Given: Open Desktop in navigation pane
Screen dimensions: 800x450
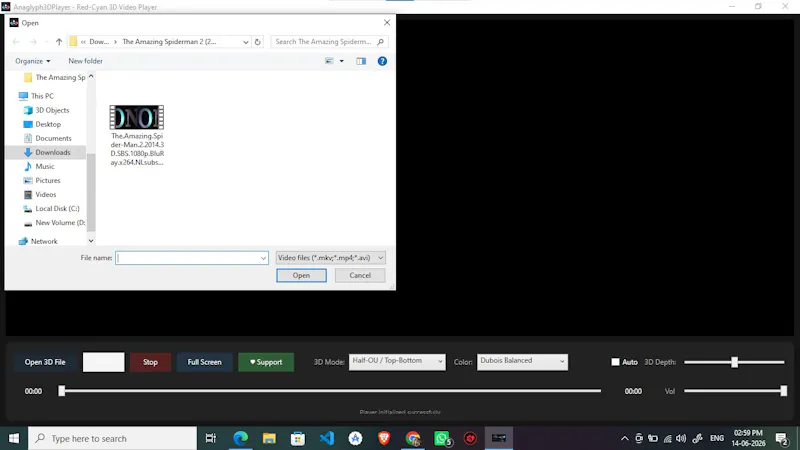Looking at the screenshot, I should point(42,124).
